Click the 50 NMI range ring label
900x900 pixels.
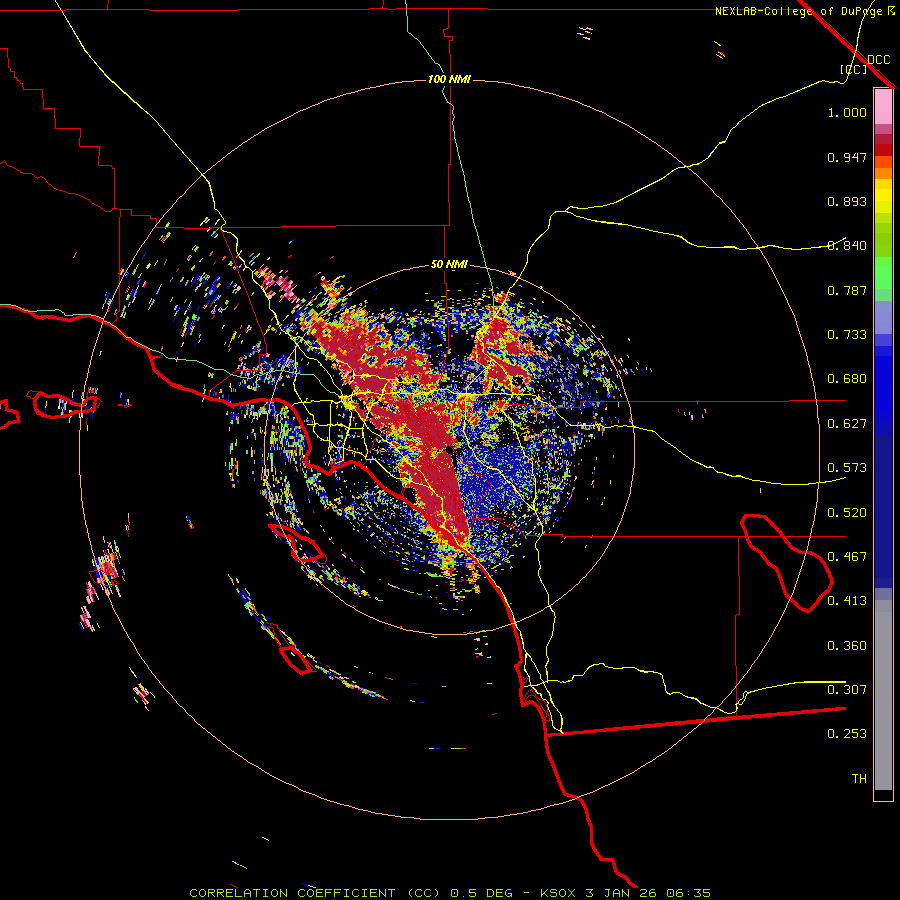pos(449,264)
